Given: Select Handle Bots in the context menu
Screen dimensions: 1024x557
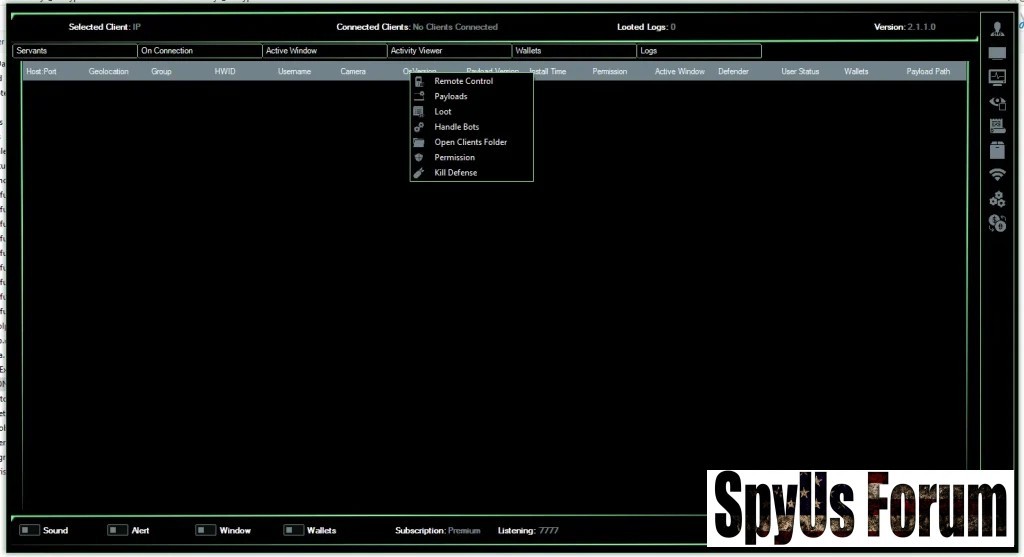Looking at the screenshot, I should pos(456,127).
